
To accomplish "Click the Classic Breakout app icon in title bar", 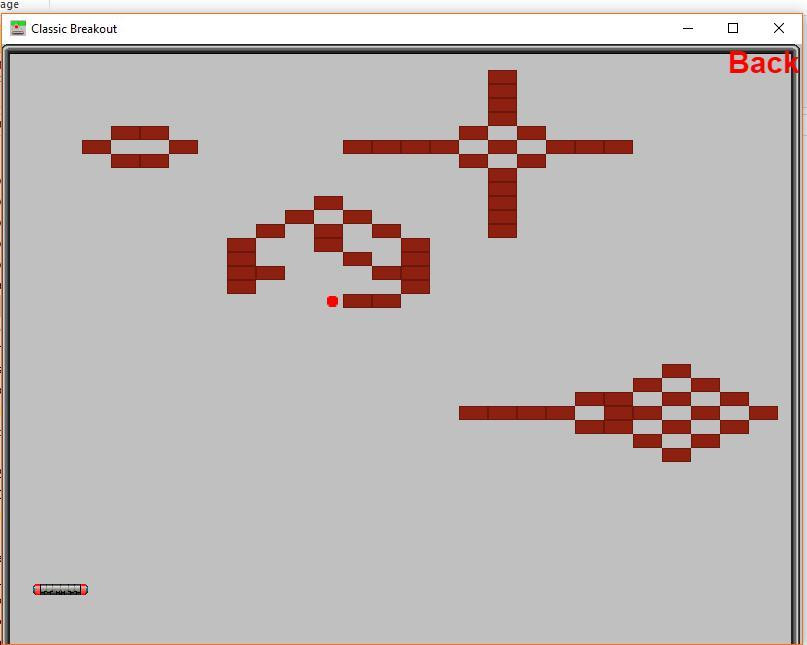I will tap(18, 28).
